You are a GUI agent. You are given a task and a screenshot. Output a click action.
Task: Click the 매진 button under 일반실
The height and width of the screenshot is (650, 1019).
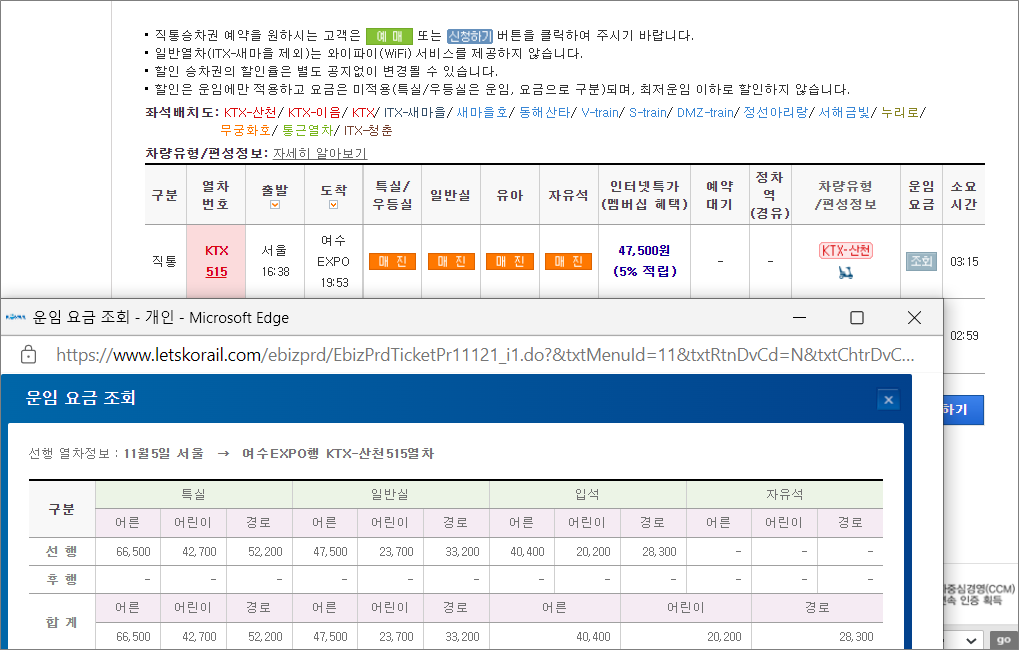451,261
